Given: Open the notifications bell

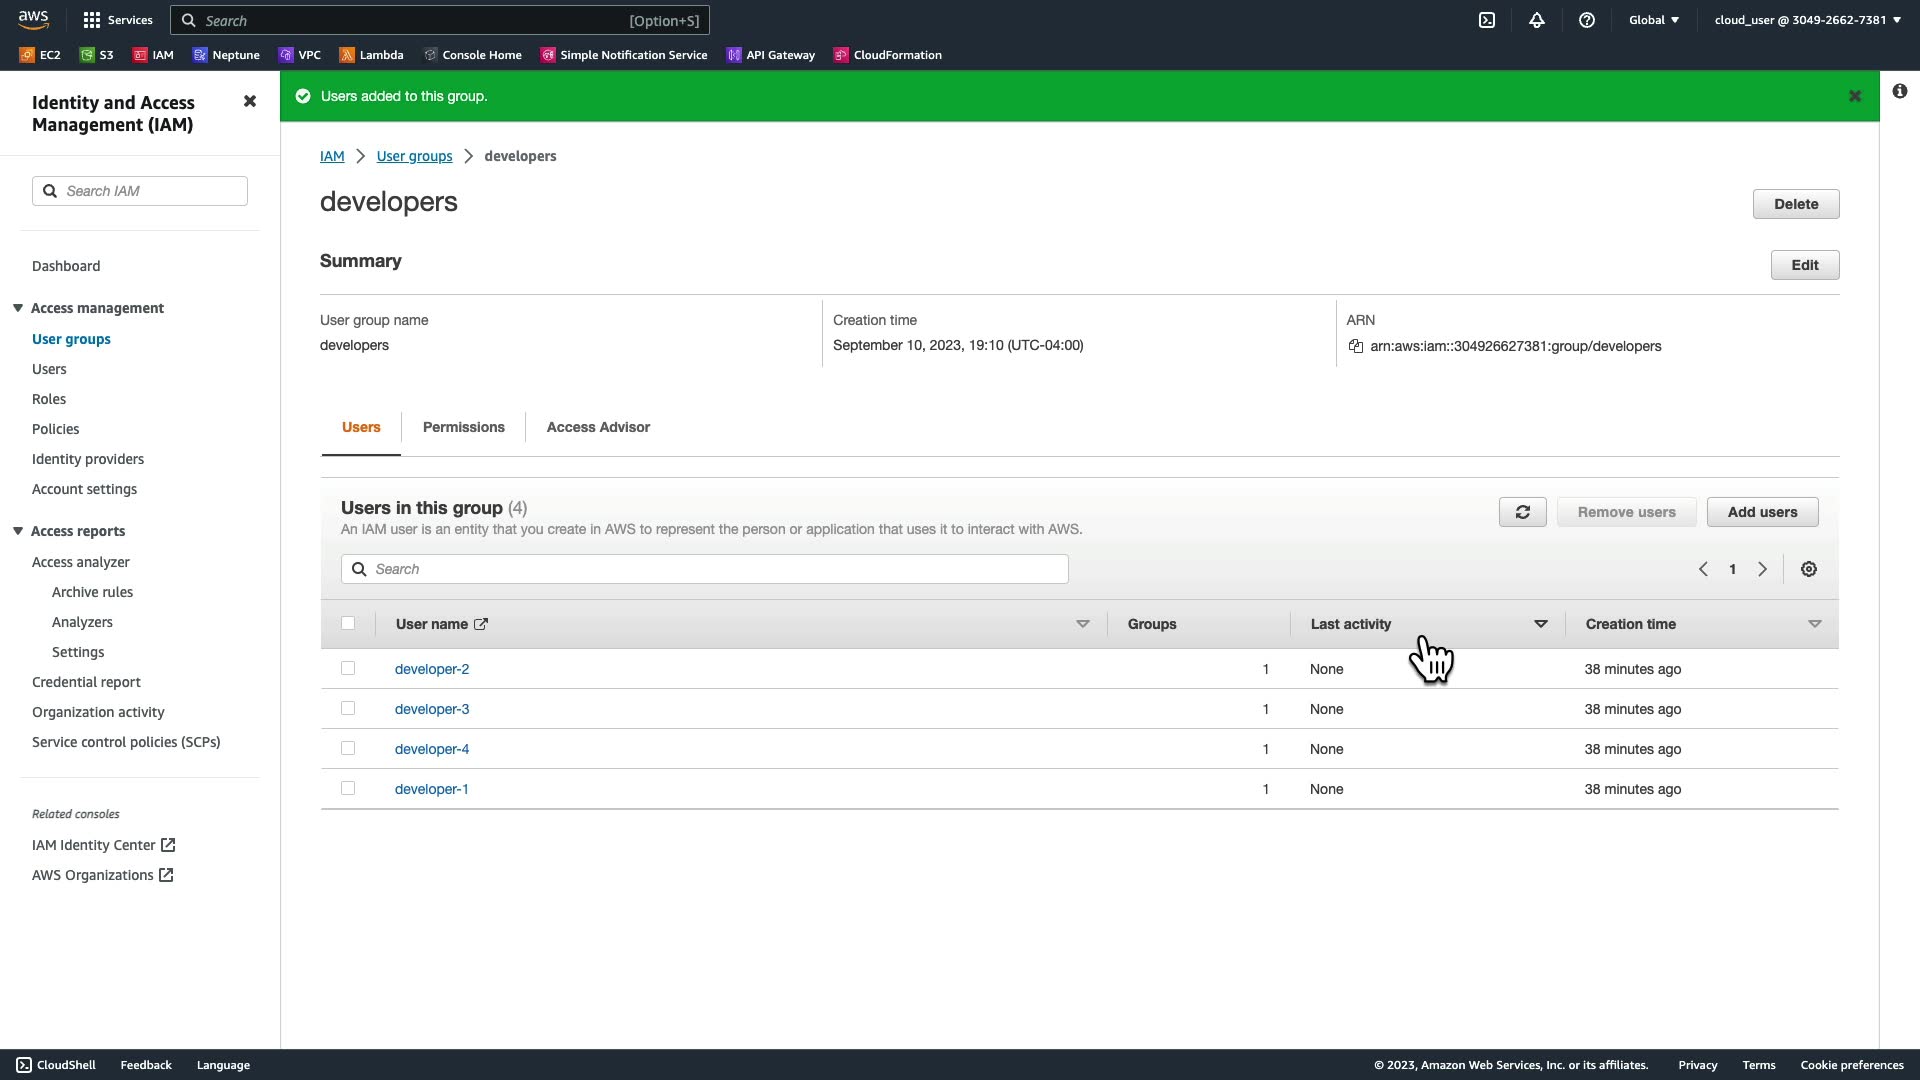Looking at the screenshot, I should (x=1537, y=20).
